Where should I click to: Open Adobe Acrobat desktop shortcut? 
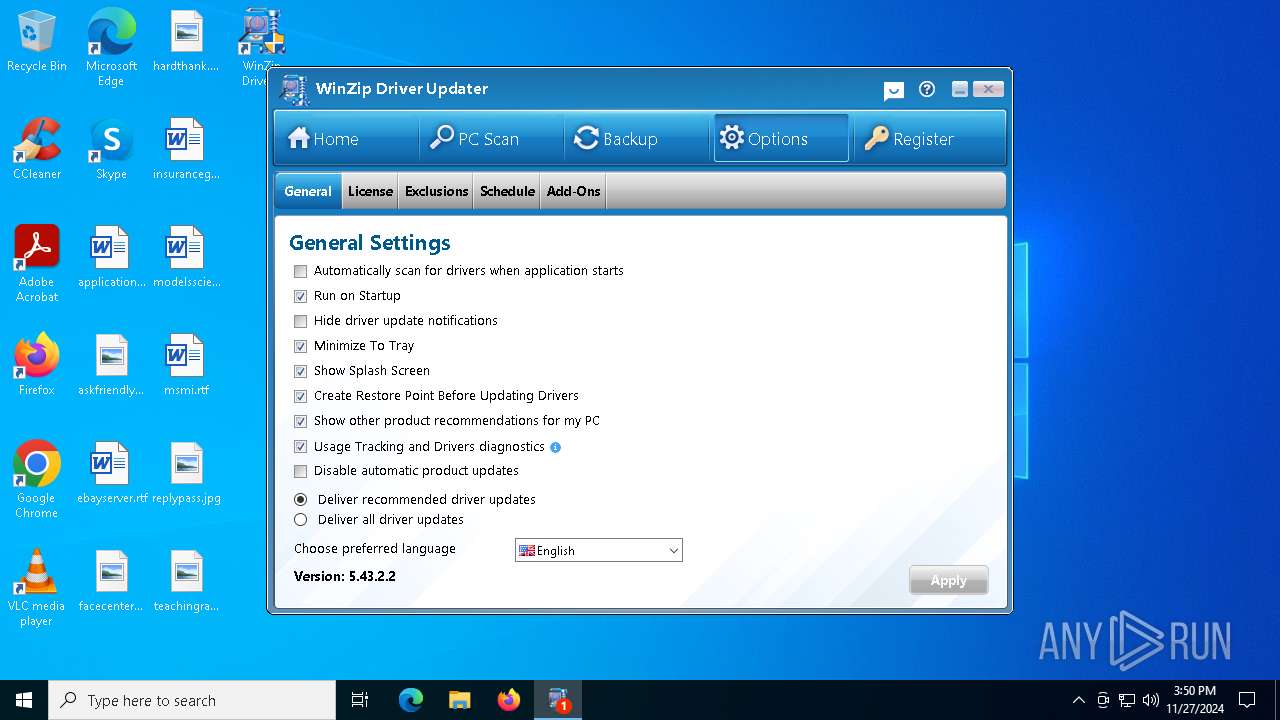coord(37,264)
